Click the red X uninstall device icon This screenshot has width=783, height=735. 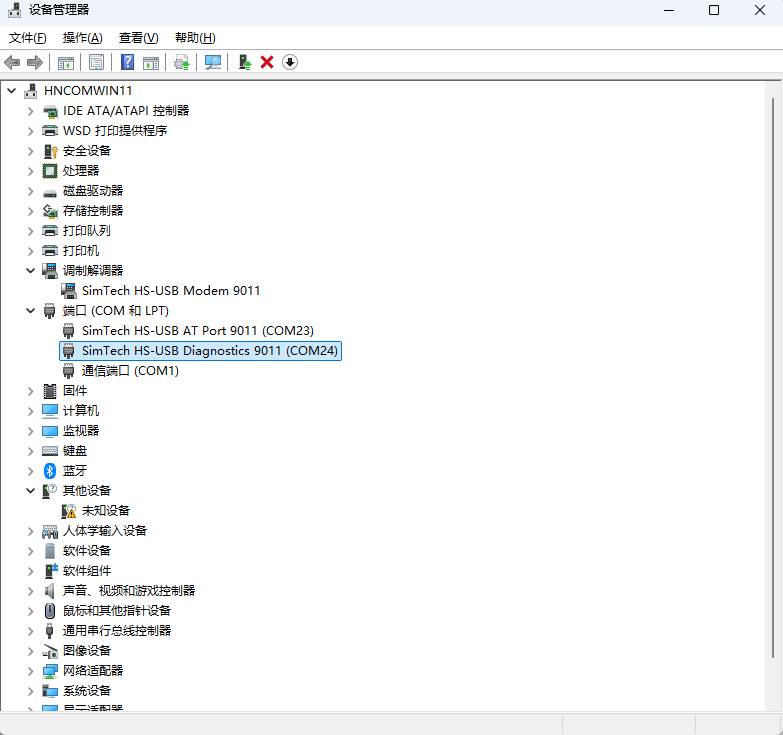coord(267,62)
